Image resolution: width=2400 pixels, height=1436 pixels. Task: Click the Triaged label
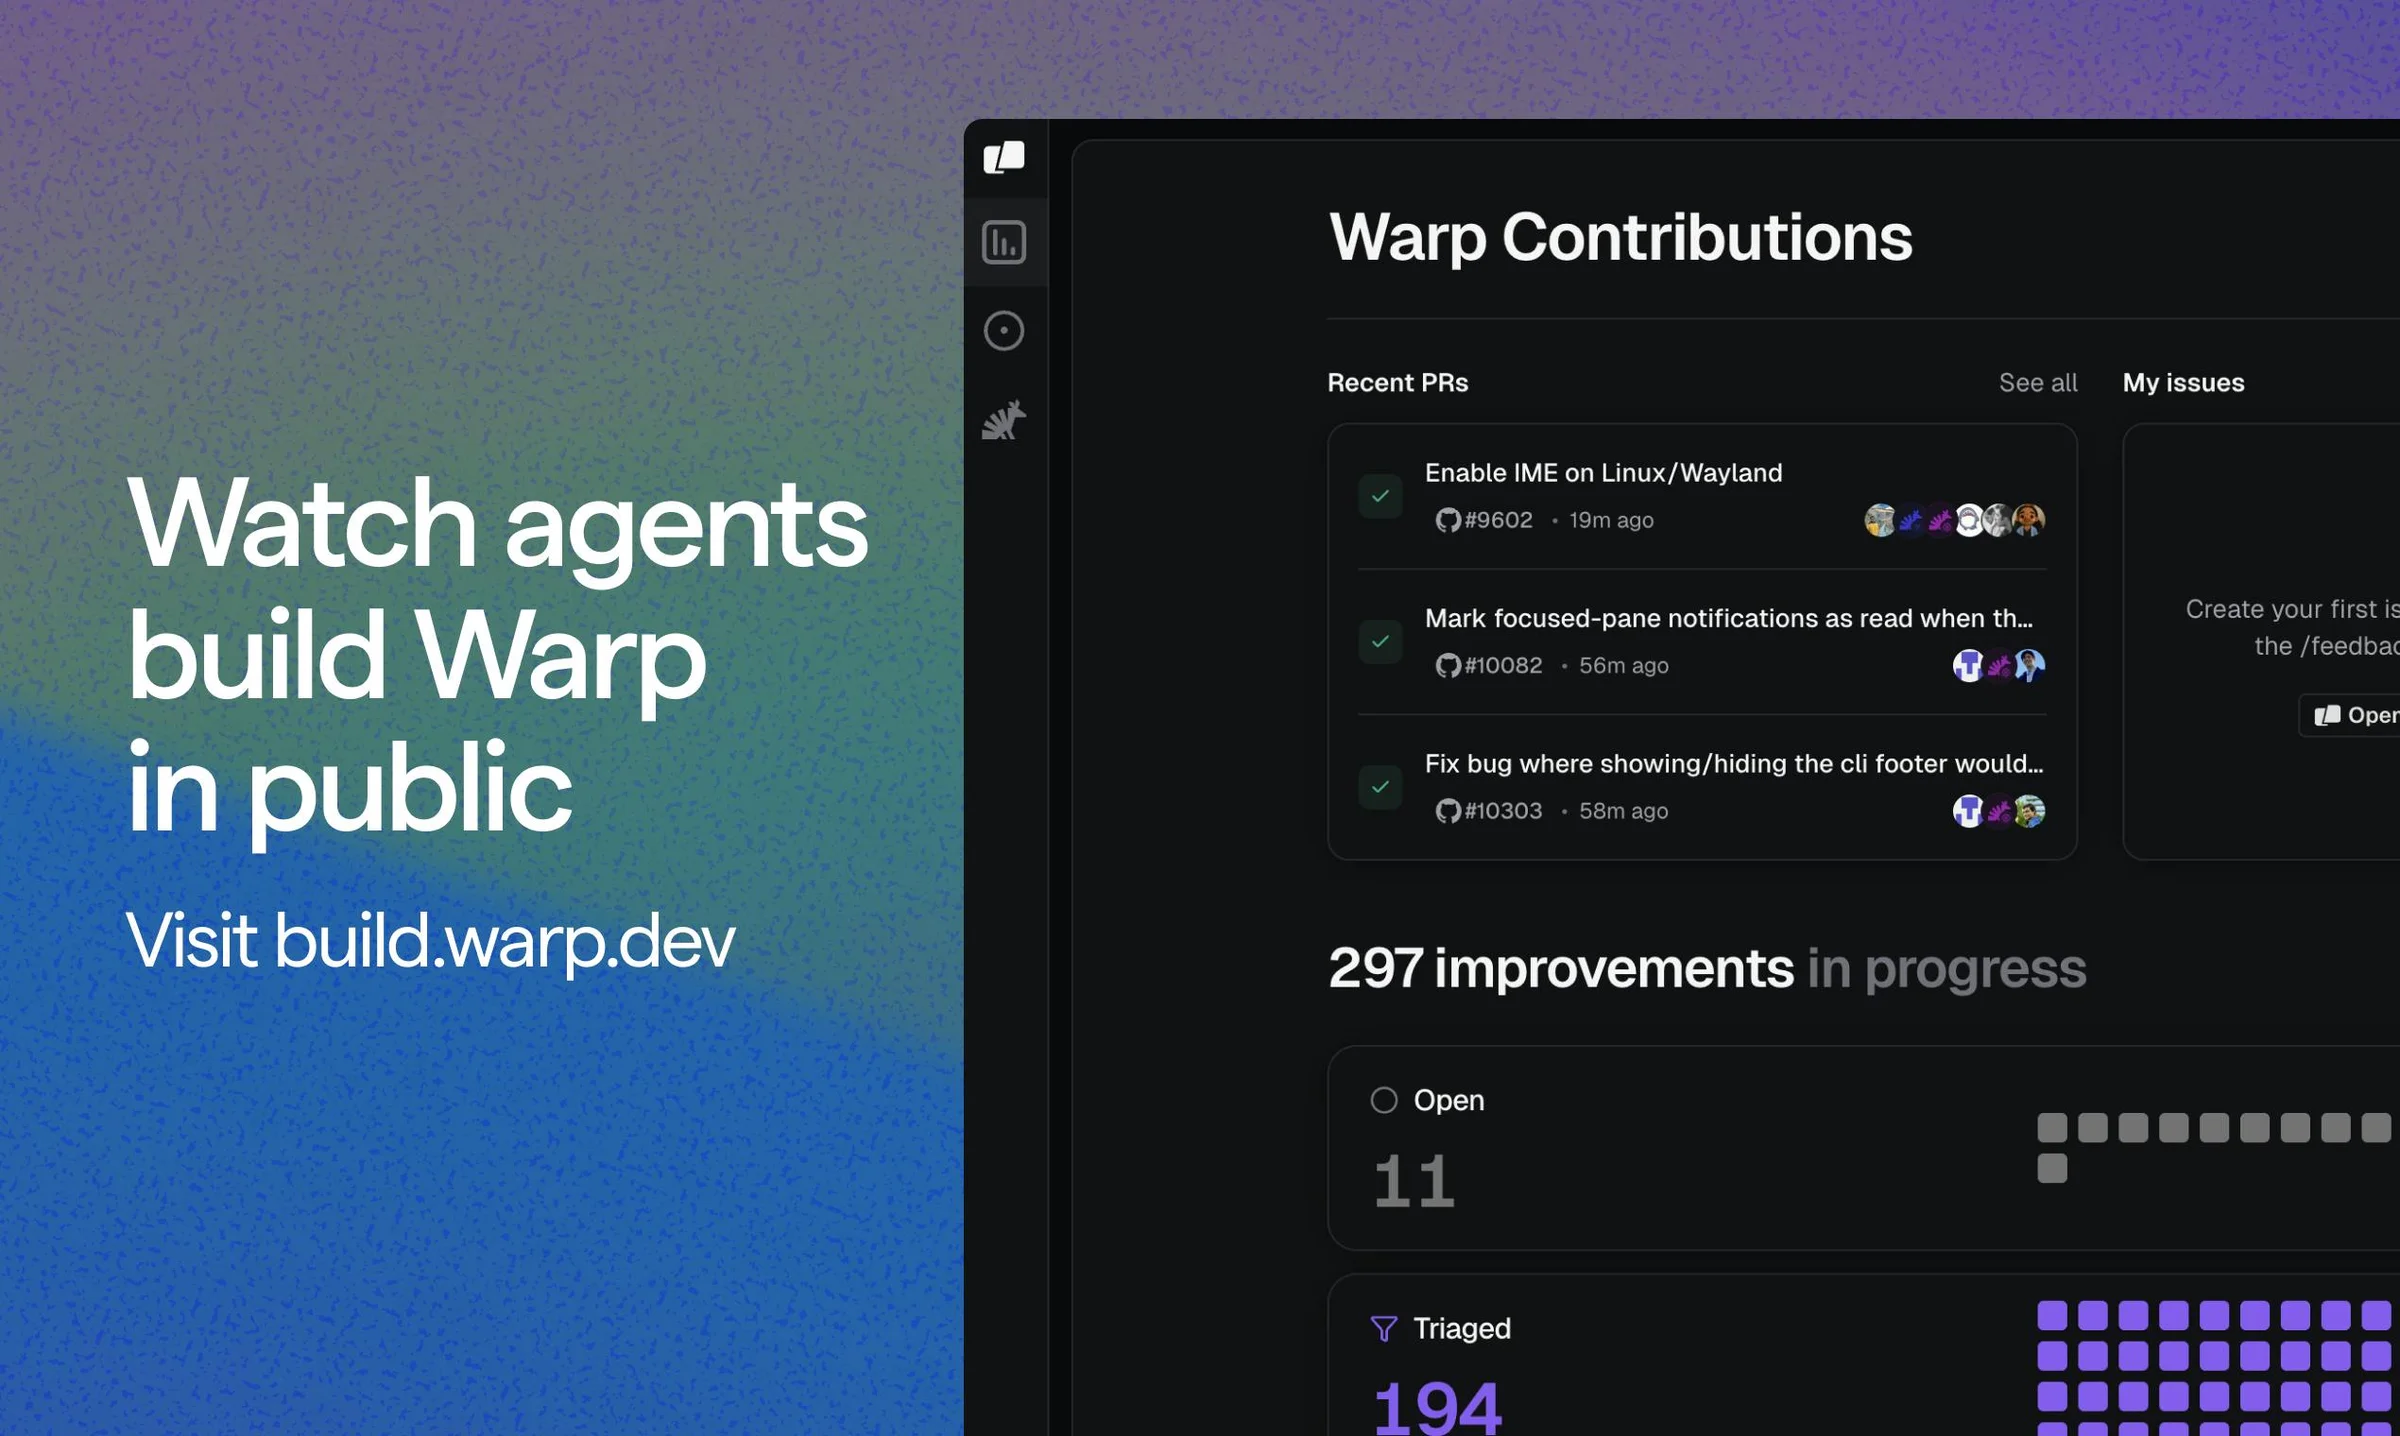point(1462,1329)
